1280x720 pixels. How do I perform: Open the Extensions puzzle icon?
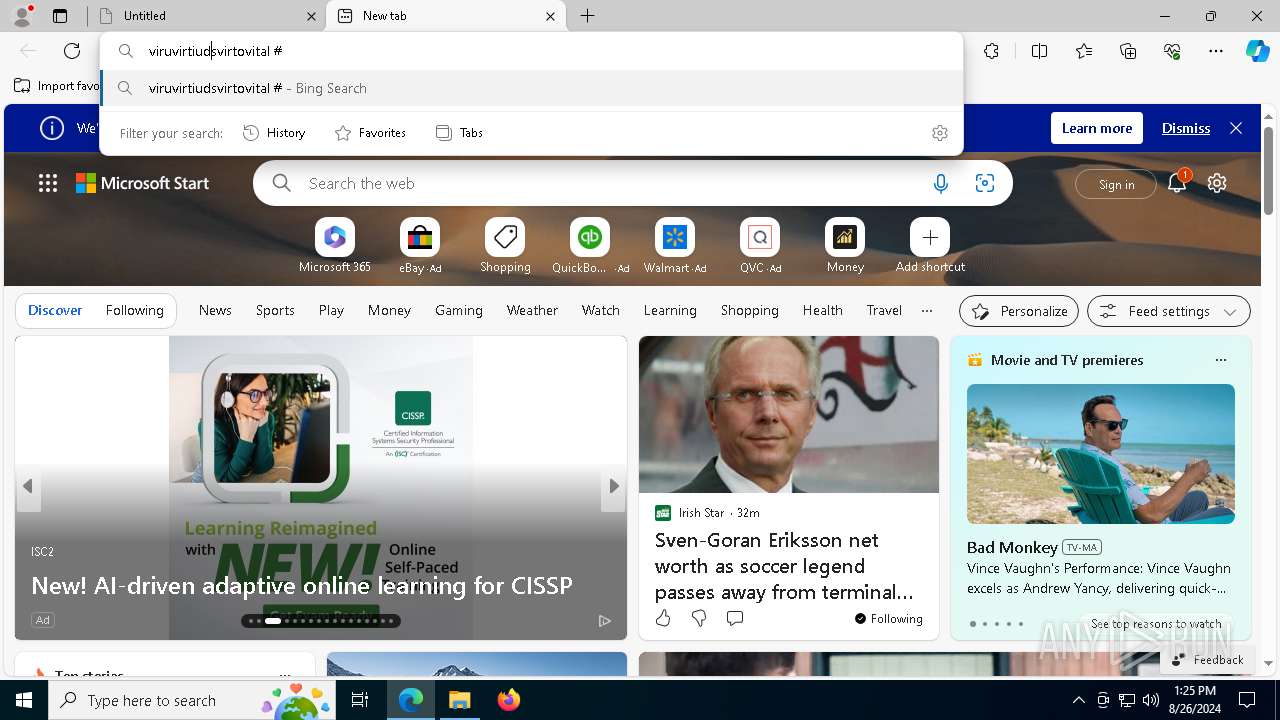[991, 51]
